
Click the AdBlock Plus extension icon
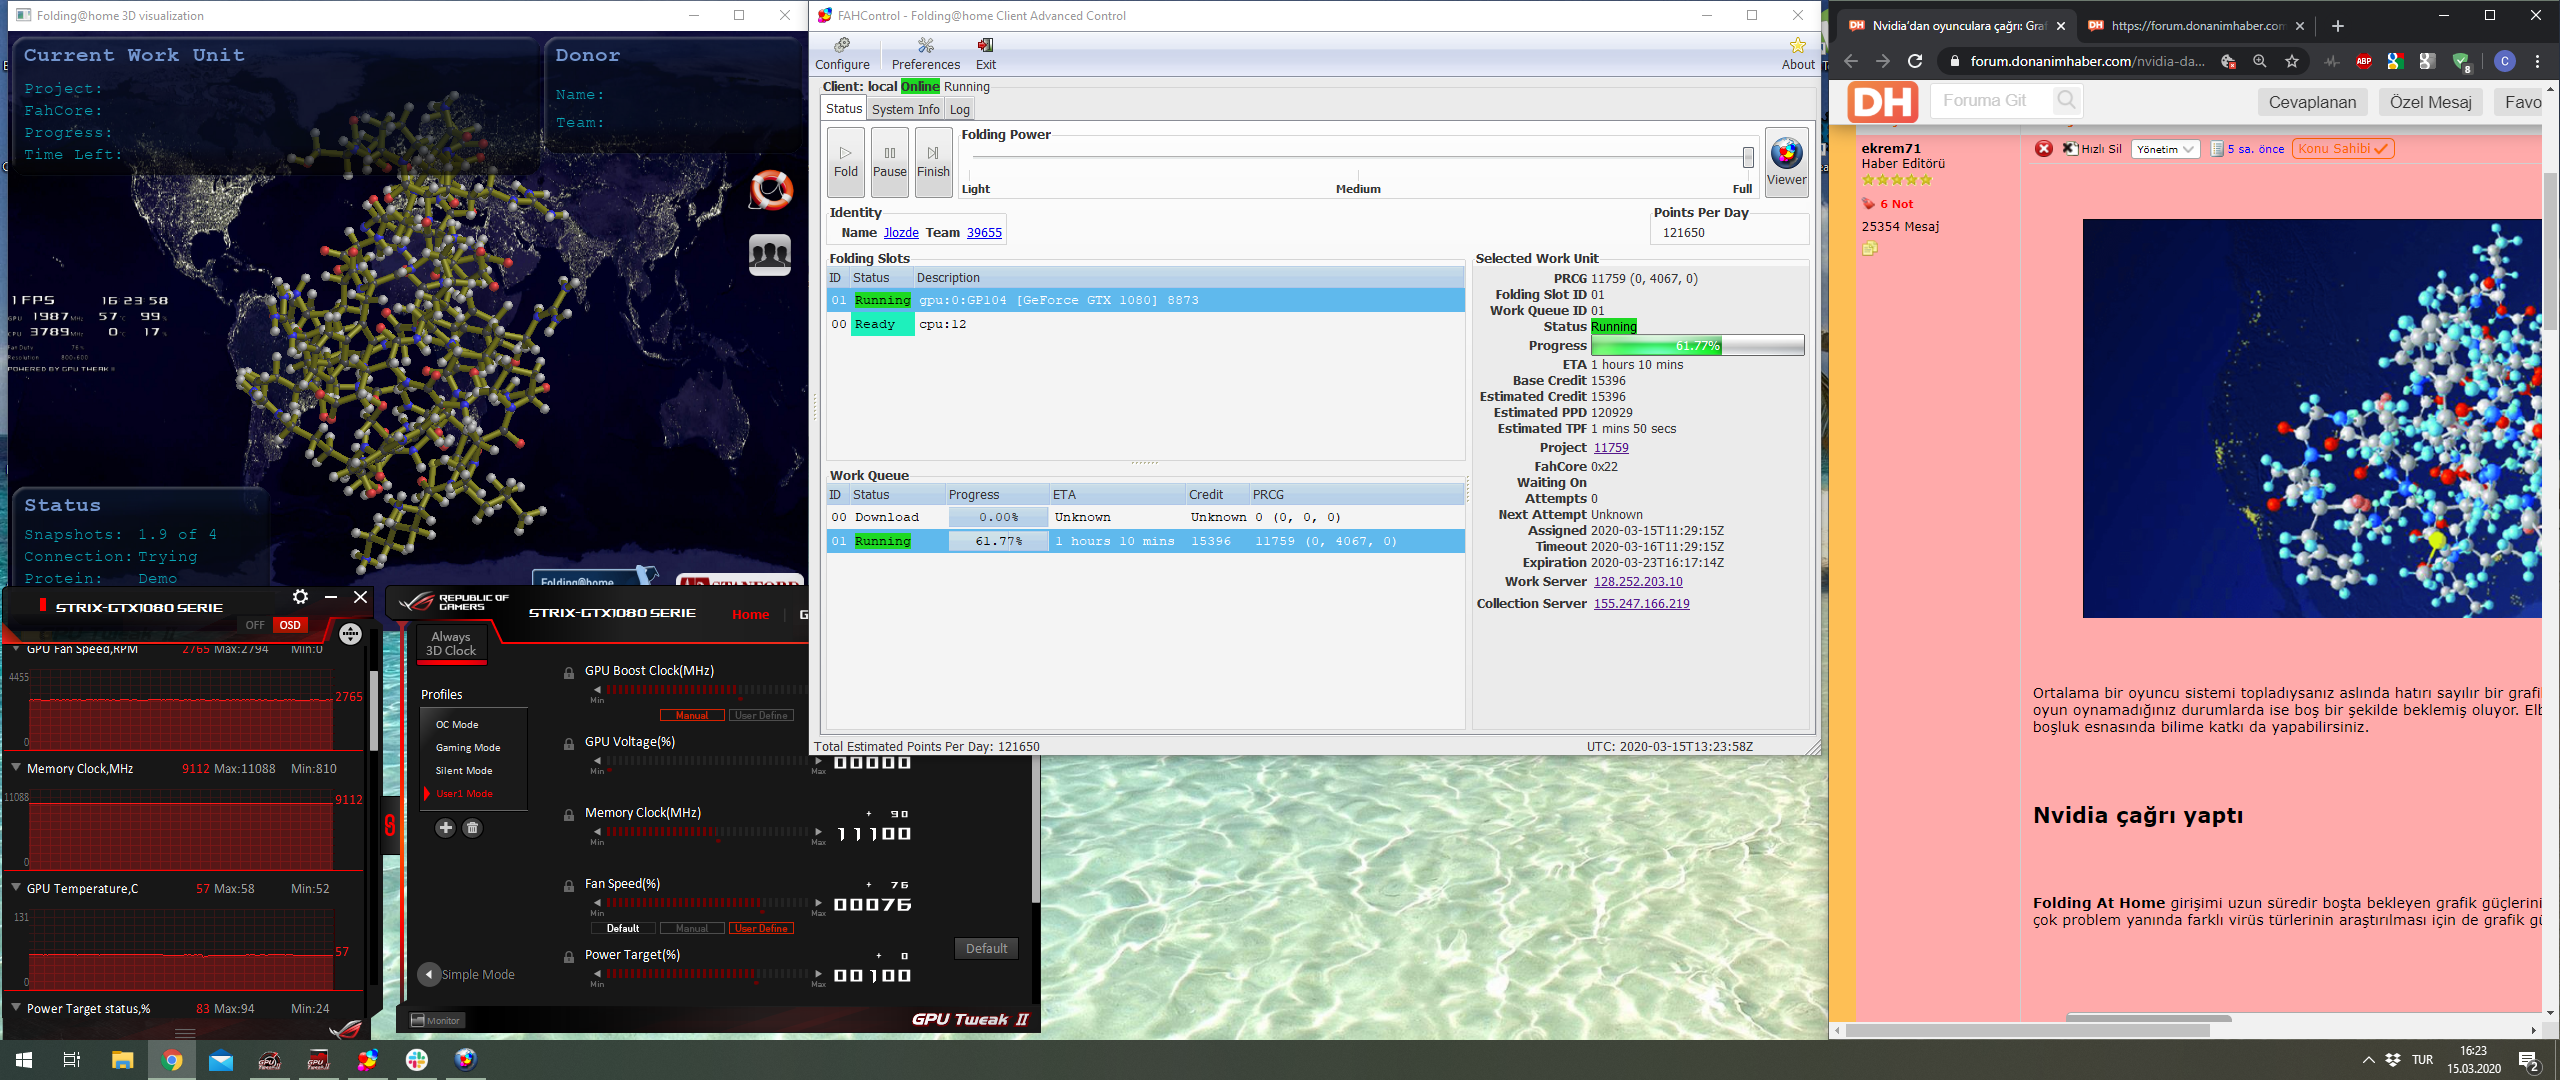(x=2363, y=61)
